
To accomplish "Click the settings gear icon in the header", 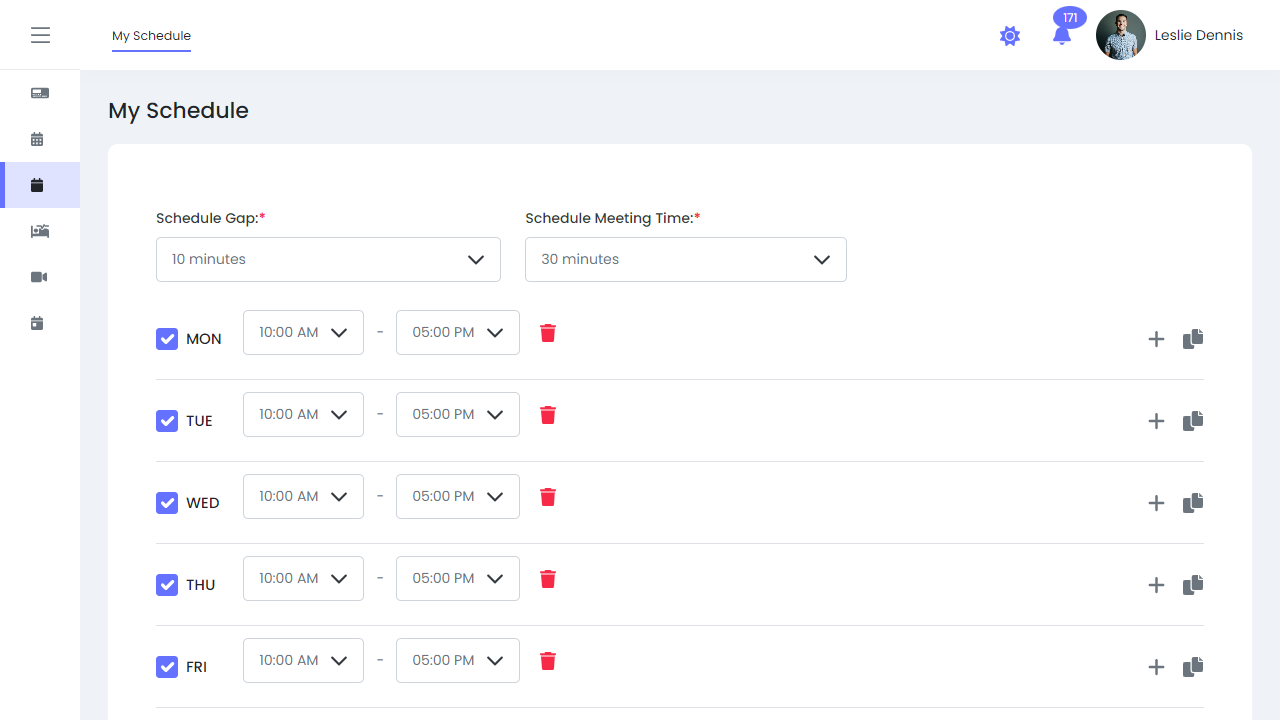I will coord(1010,36).
